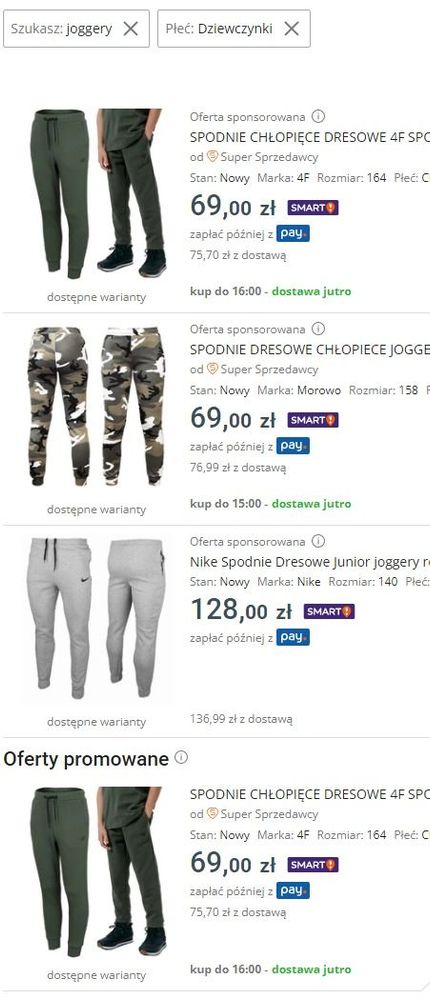Click pay icon in promoted 4F offer

[x=293, y=890]
